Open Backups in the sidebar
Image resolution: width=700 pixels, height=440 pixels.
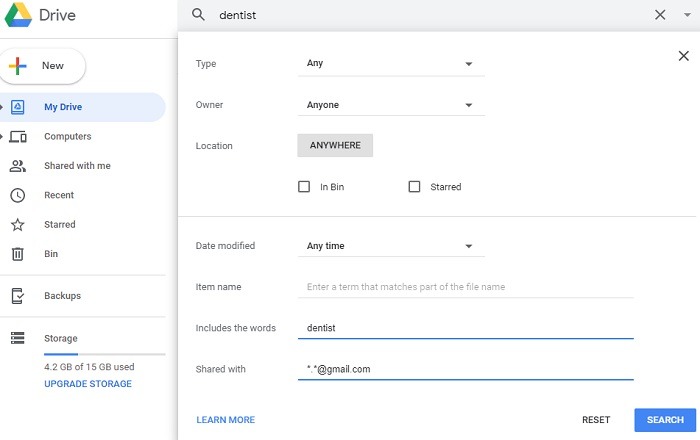click(62, 296)
